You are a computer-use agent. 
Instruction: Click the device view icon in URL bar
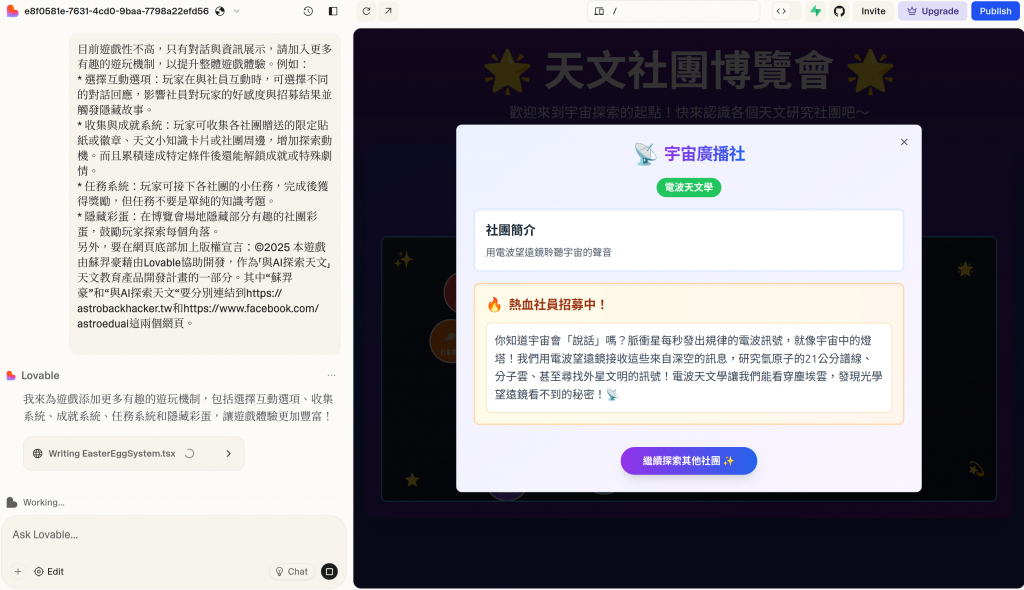click(599, 11)
